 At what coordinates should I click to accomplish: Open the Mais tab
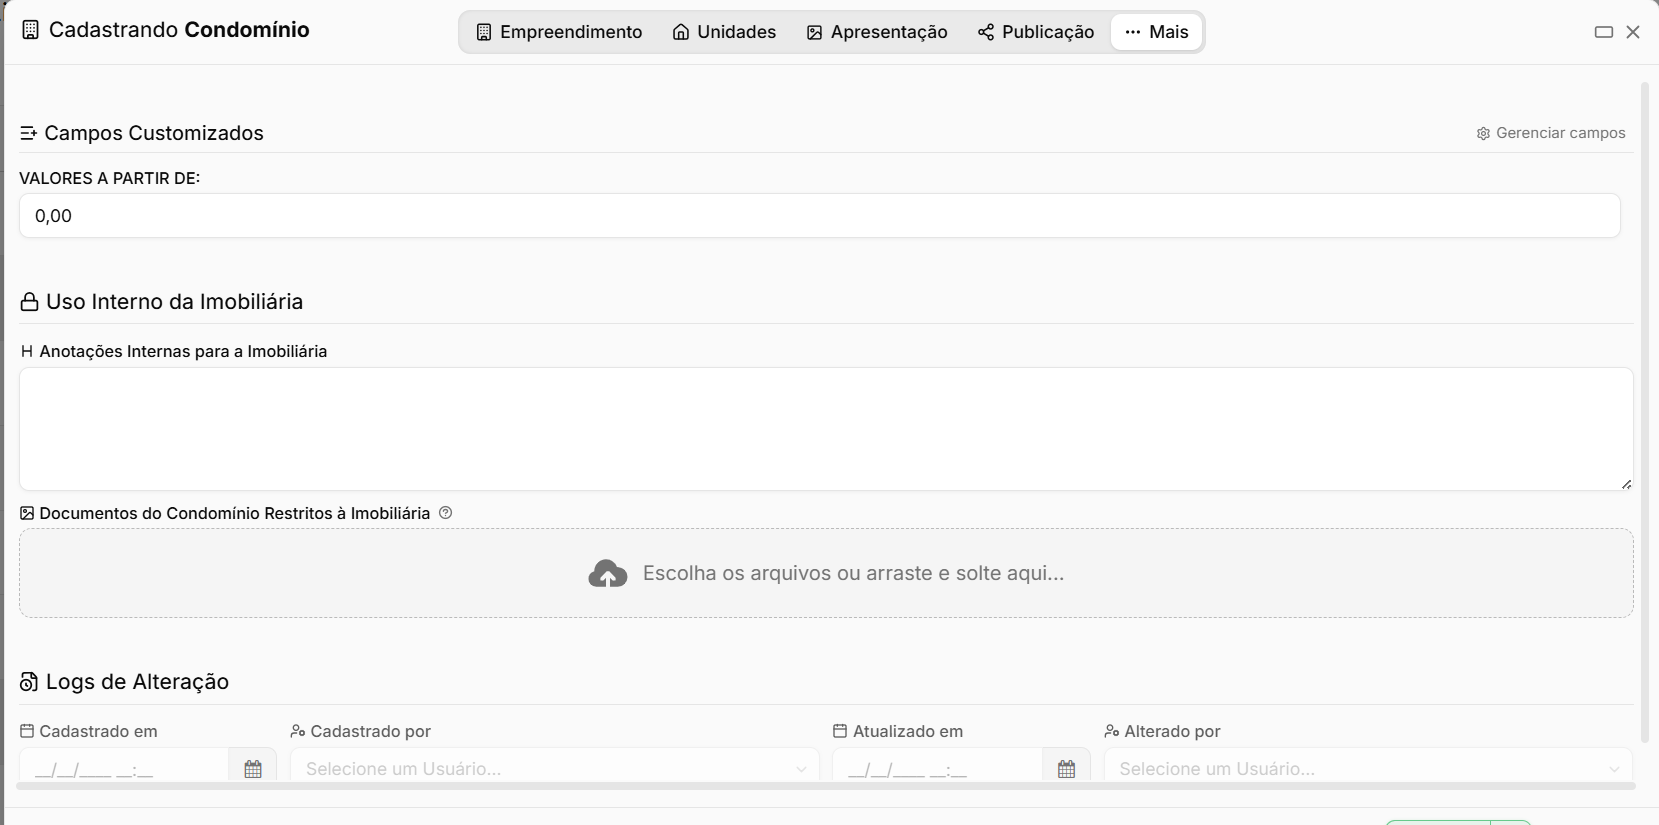(1156, 32)
